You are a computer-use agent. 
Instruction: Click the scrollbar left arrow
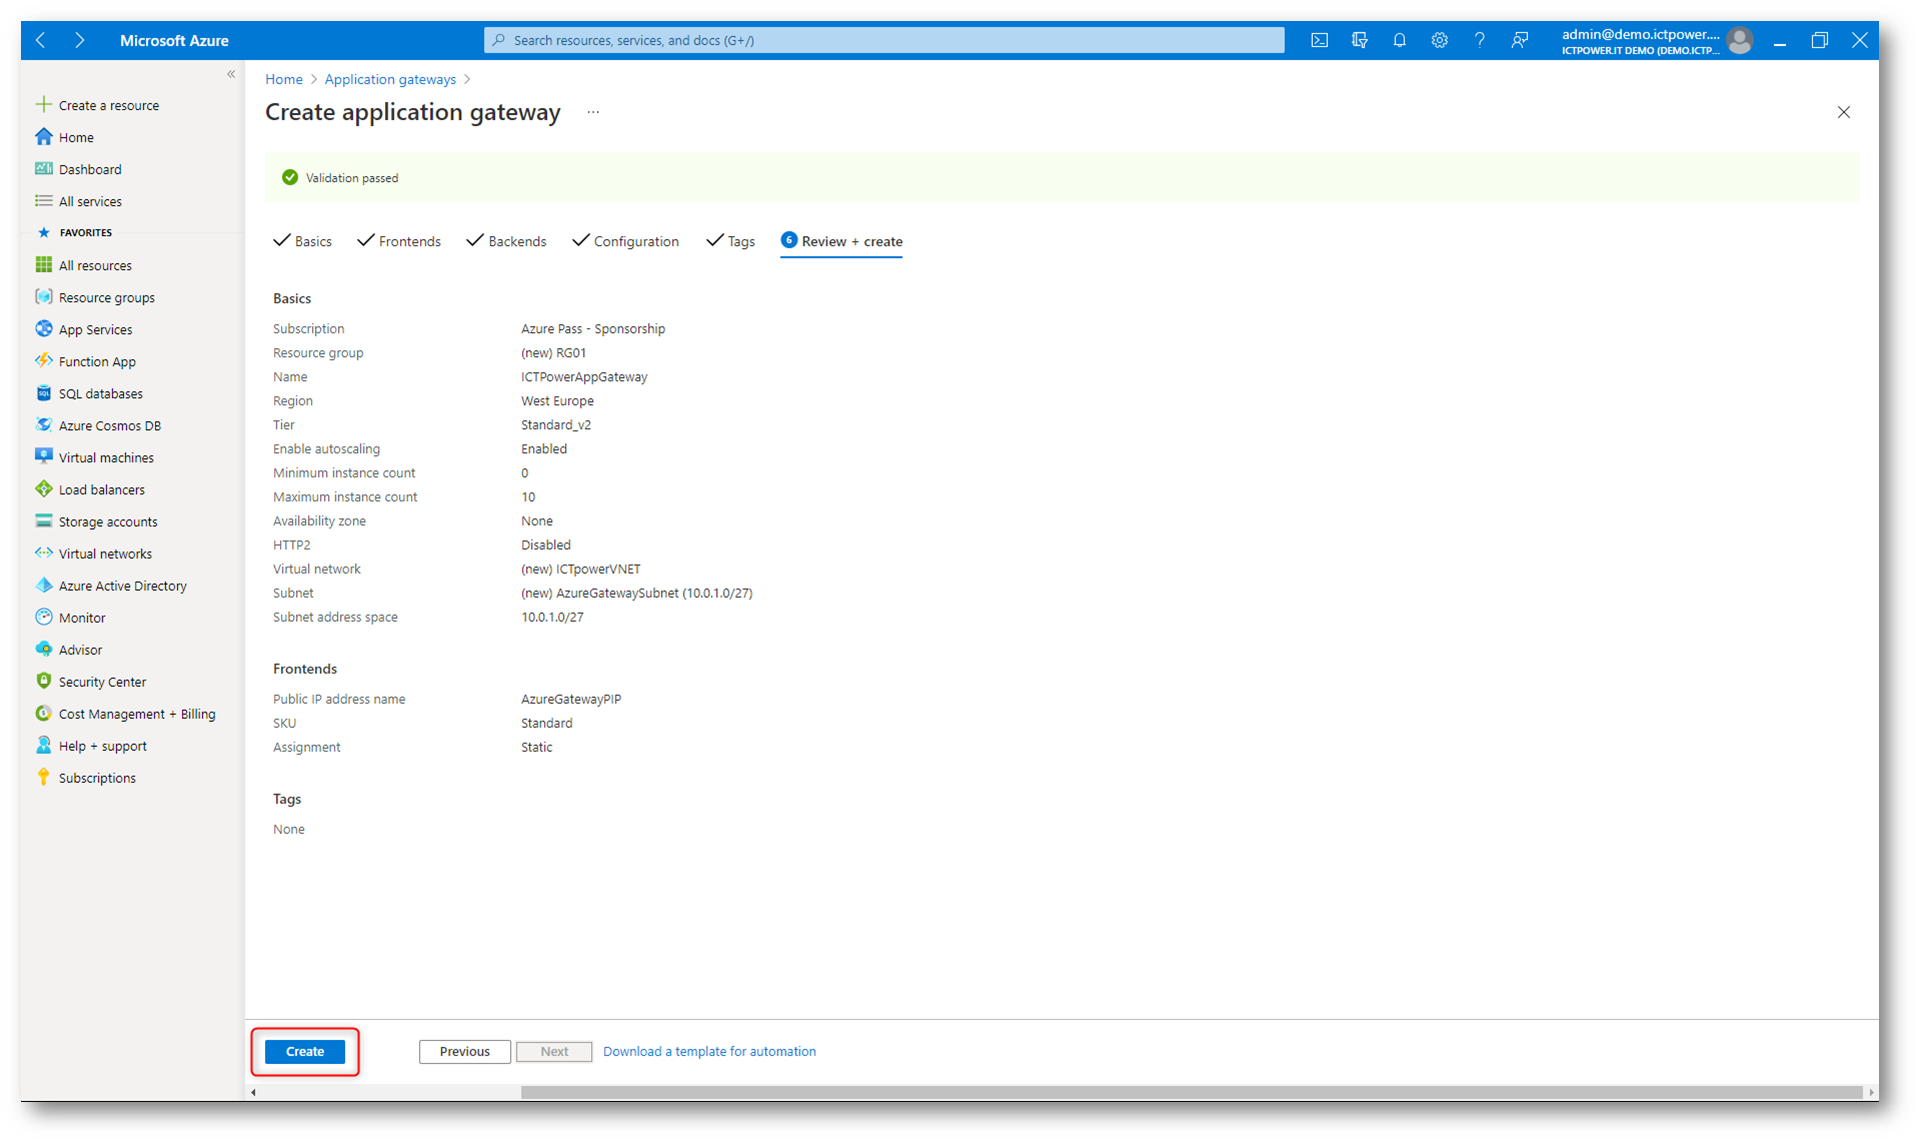254,1092
